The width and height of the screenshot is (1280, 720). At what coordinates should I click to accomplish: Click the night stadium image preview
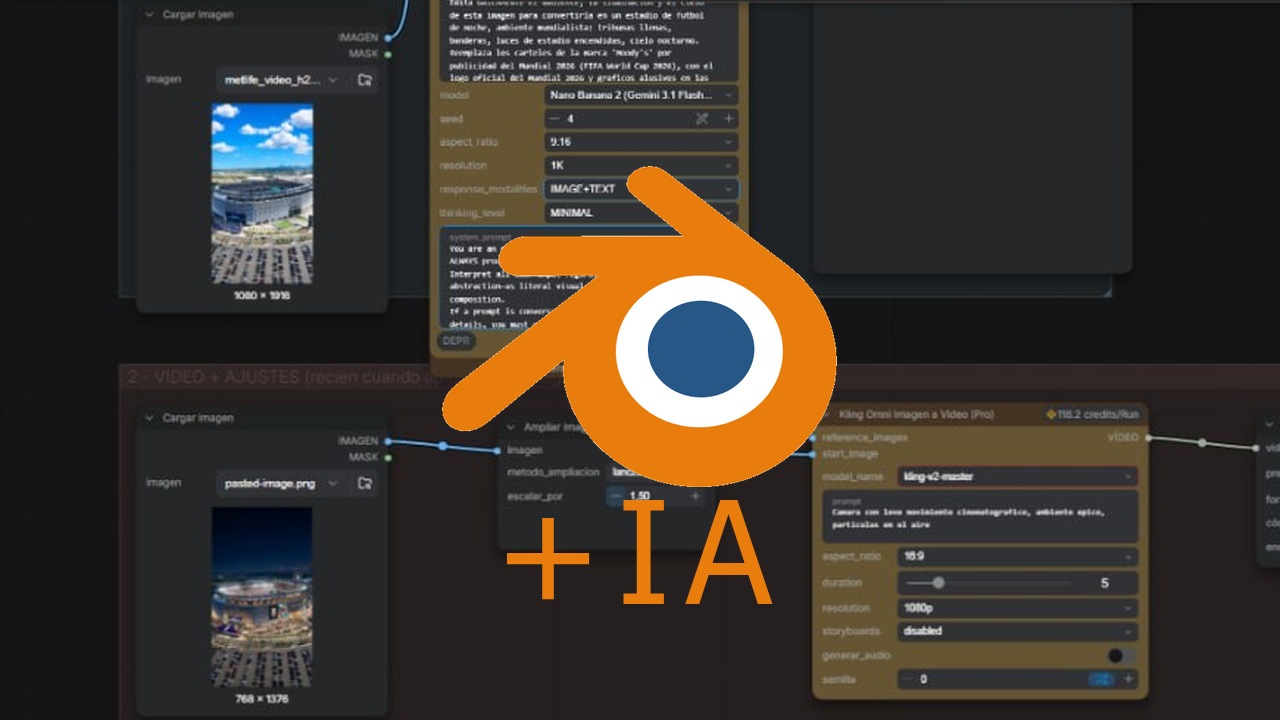pyautogui.click(x=262, y=597)
